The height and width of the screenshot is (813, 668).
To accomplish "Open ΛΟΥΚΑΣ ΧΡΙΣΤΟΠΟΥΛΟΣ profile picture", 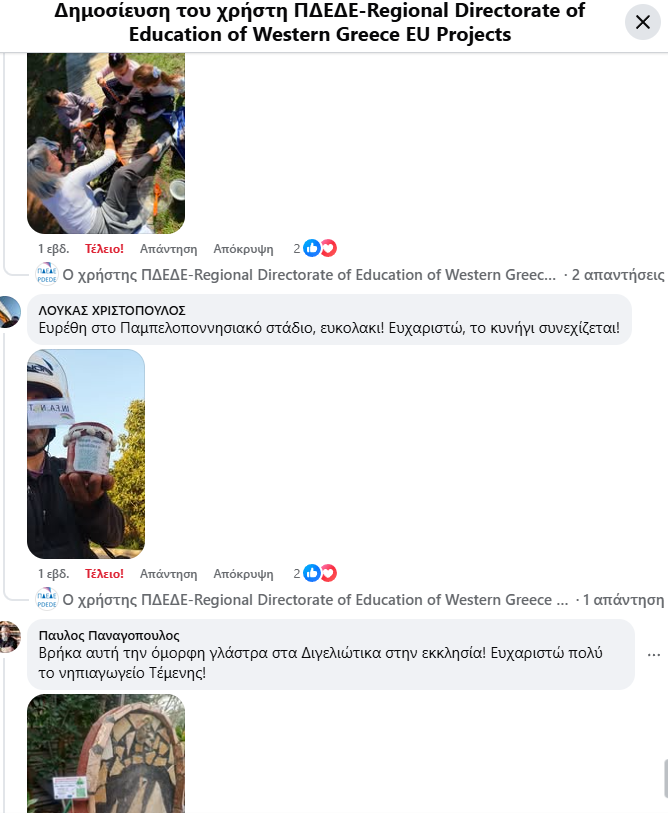I will [9, 312].
